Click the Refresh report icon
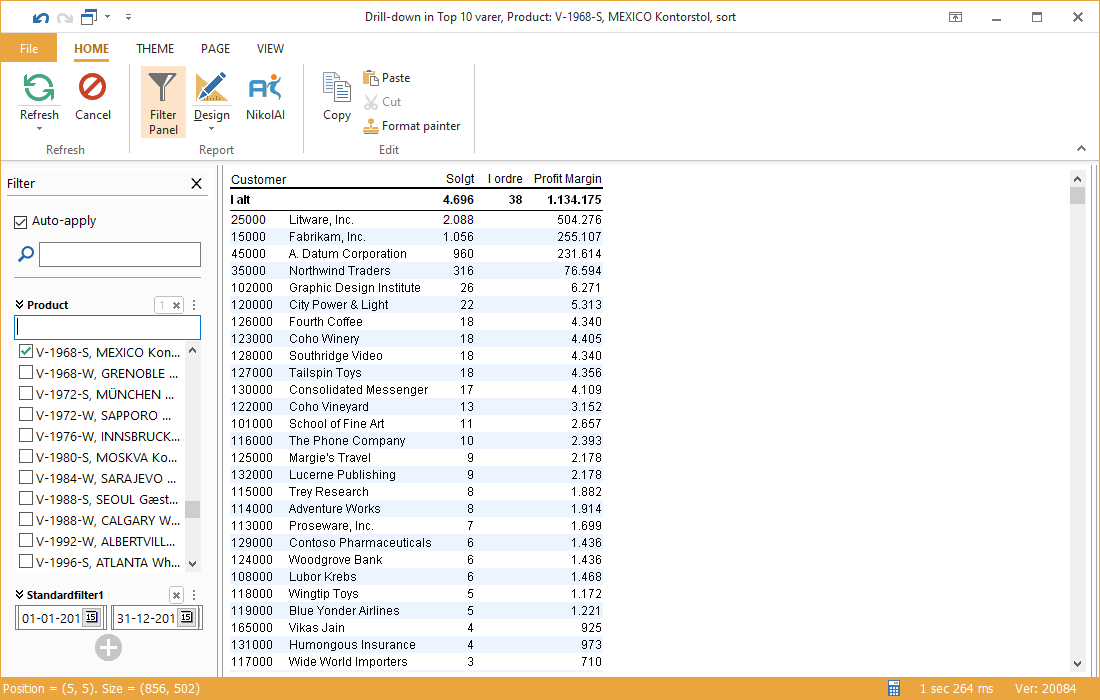 (39, 88)
